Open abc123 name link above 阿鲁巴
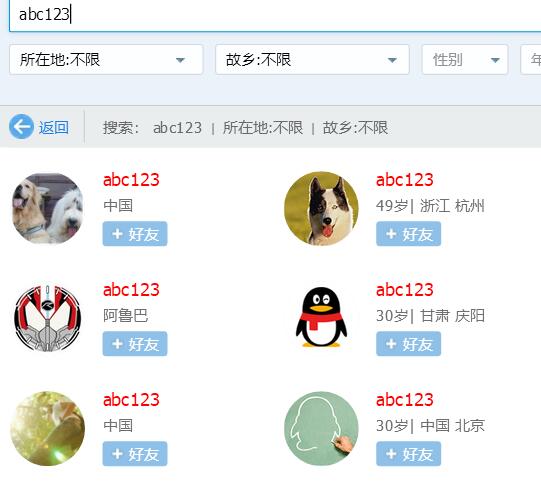Image resolution: width=541 pixels, height=486 pixels. coord(131,290)
